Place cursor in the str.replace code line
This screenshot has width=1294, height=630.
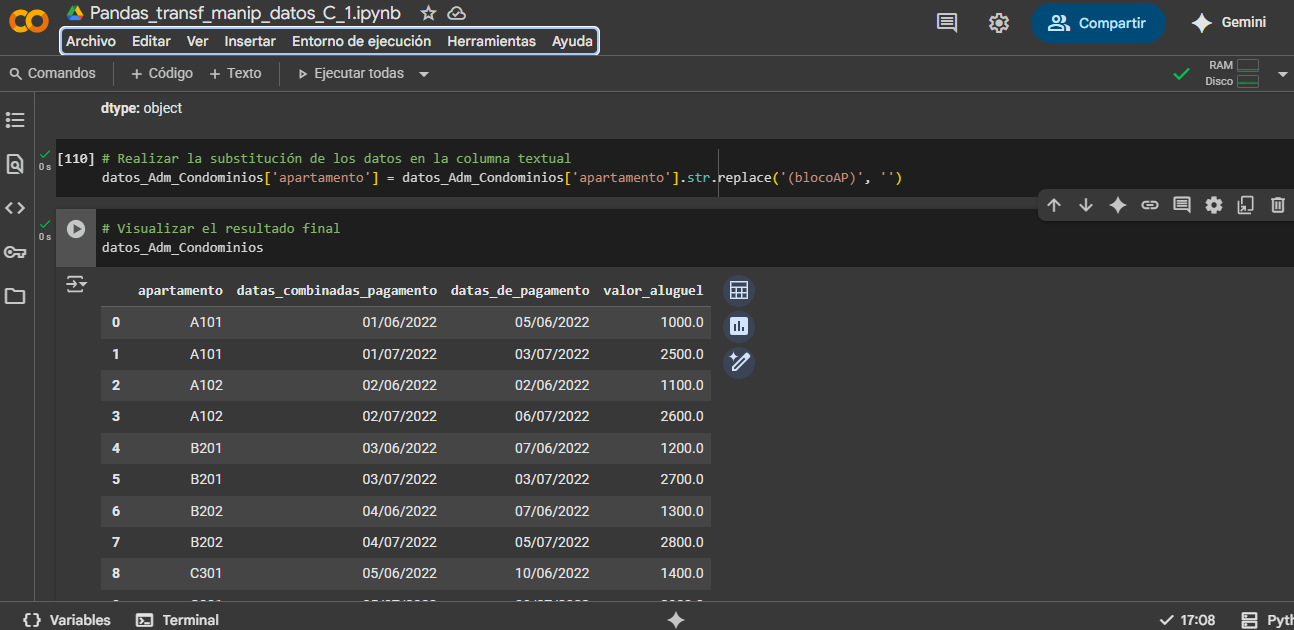(502, 178)
